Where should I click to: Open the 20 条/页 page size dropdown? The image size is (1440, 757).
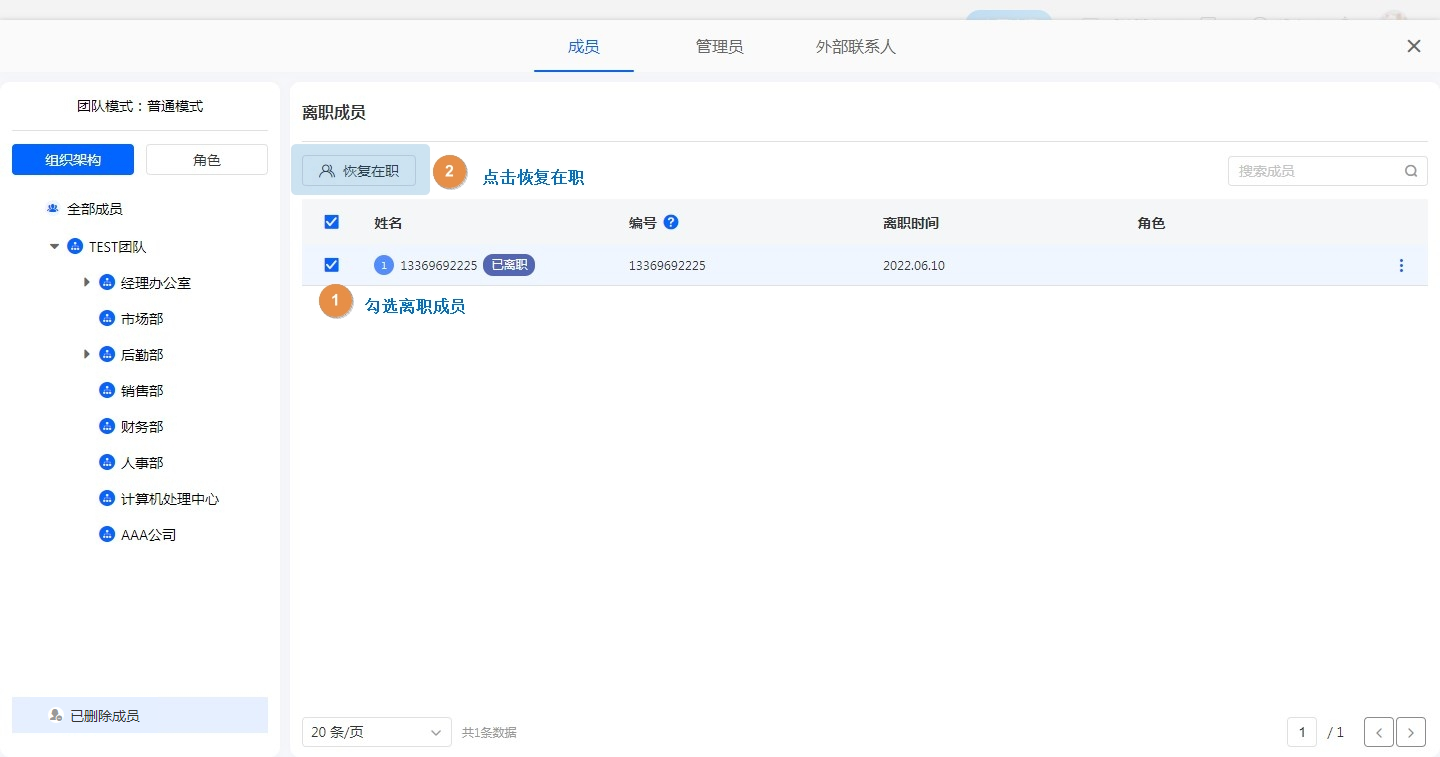376,732
